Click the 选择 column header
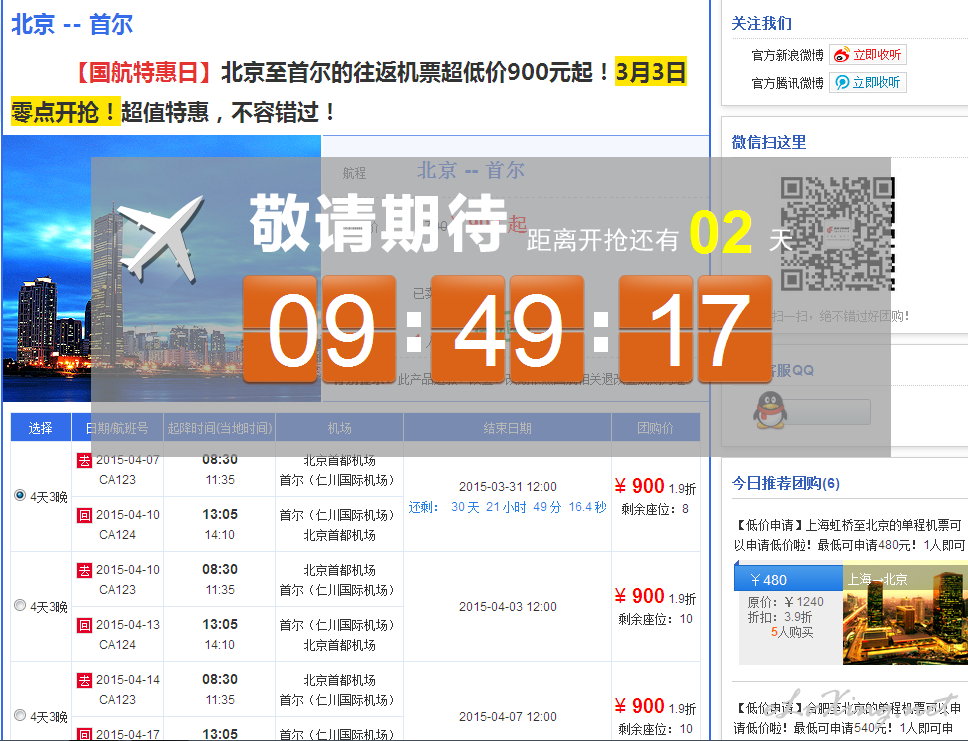 tap(41, 428)
